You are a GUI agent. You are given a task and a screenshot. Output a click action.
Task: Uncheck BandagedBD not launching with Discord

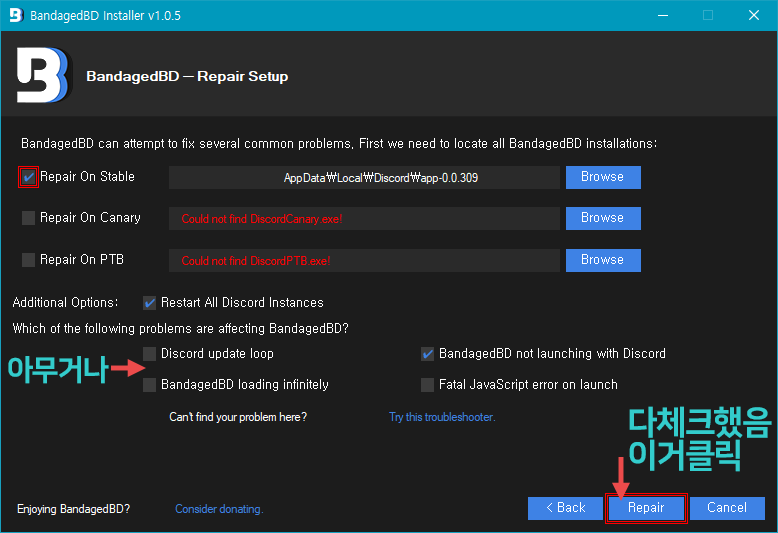coord(427,354)
